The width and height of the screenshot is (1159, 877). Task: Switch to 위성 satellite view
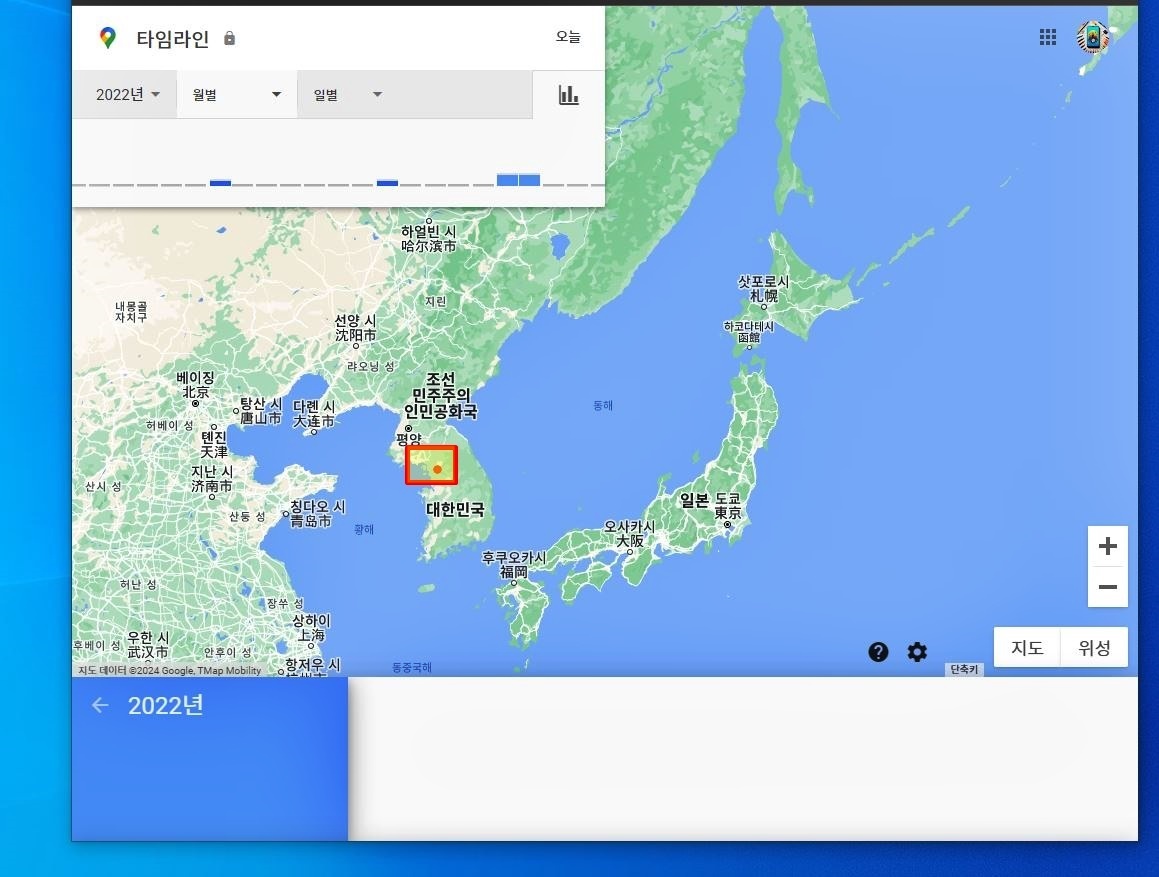(1094, 648)
